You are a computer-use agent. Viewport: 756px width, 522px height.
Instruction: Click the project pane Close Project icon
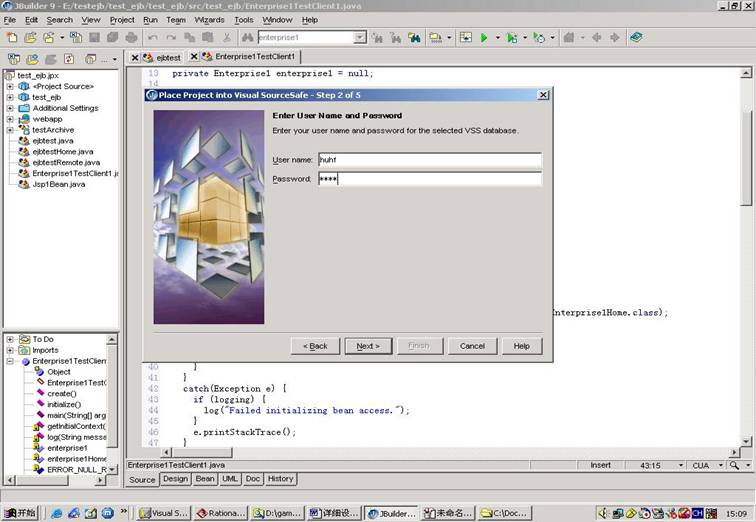tap(14, 59)
